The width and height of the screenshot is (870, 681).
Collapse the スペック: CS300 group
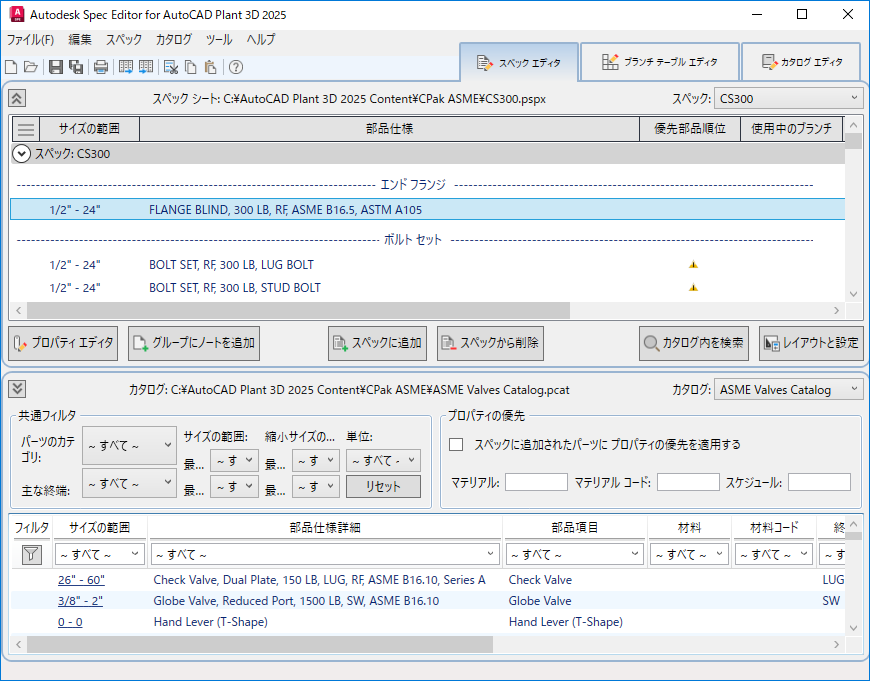point(21,154)
